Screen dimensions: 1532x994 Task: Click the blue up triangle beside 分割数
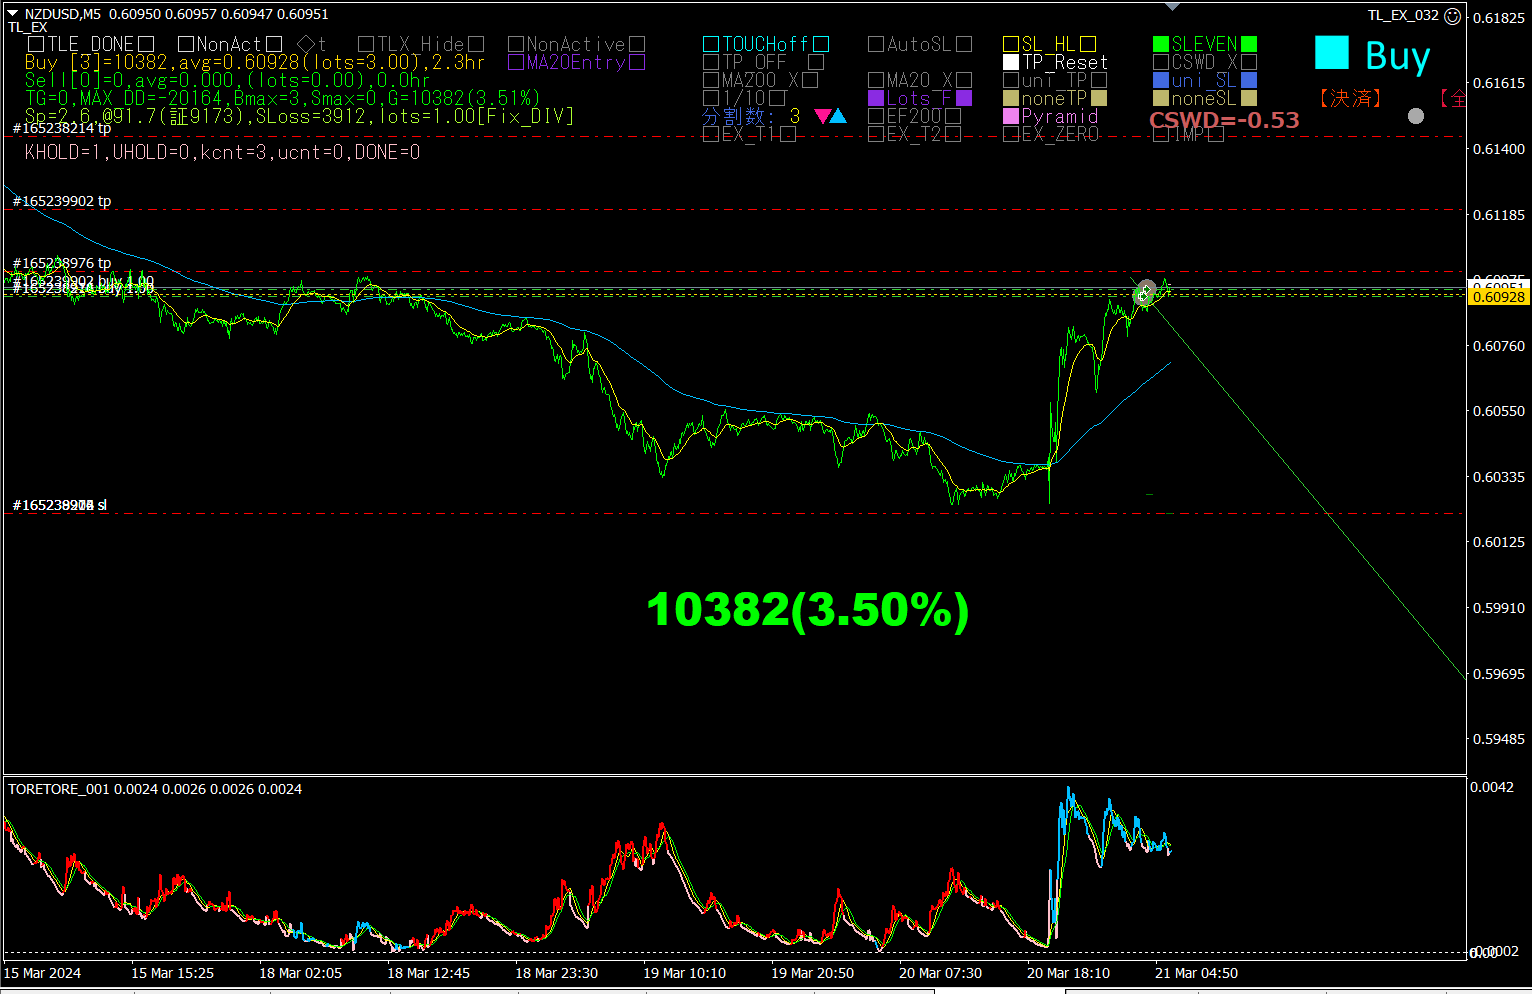point(839,117)
